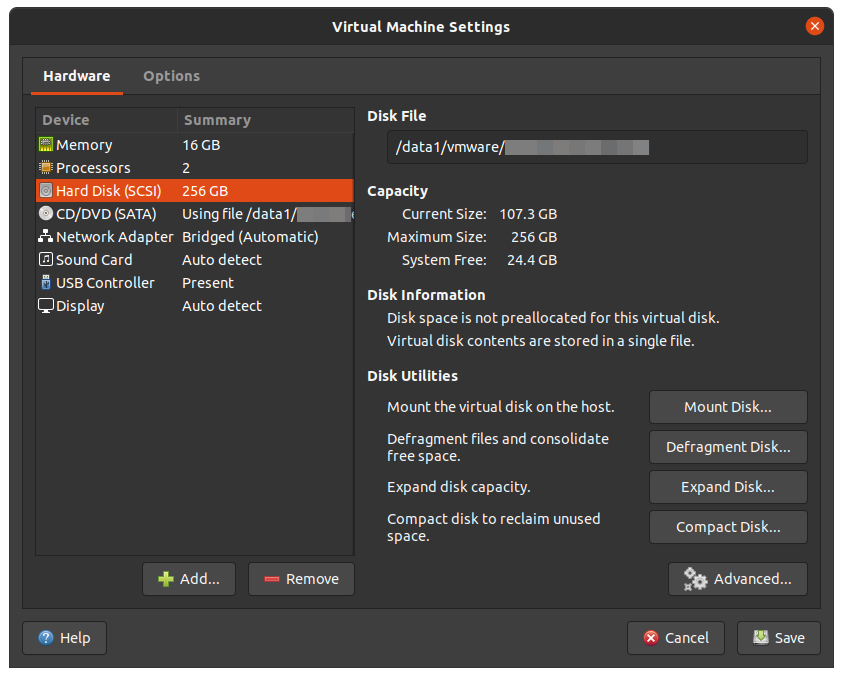Select the CD/DVD (SATA) disc icon
Viewport: 843px width, 677px height.
(x=46, y=213)
